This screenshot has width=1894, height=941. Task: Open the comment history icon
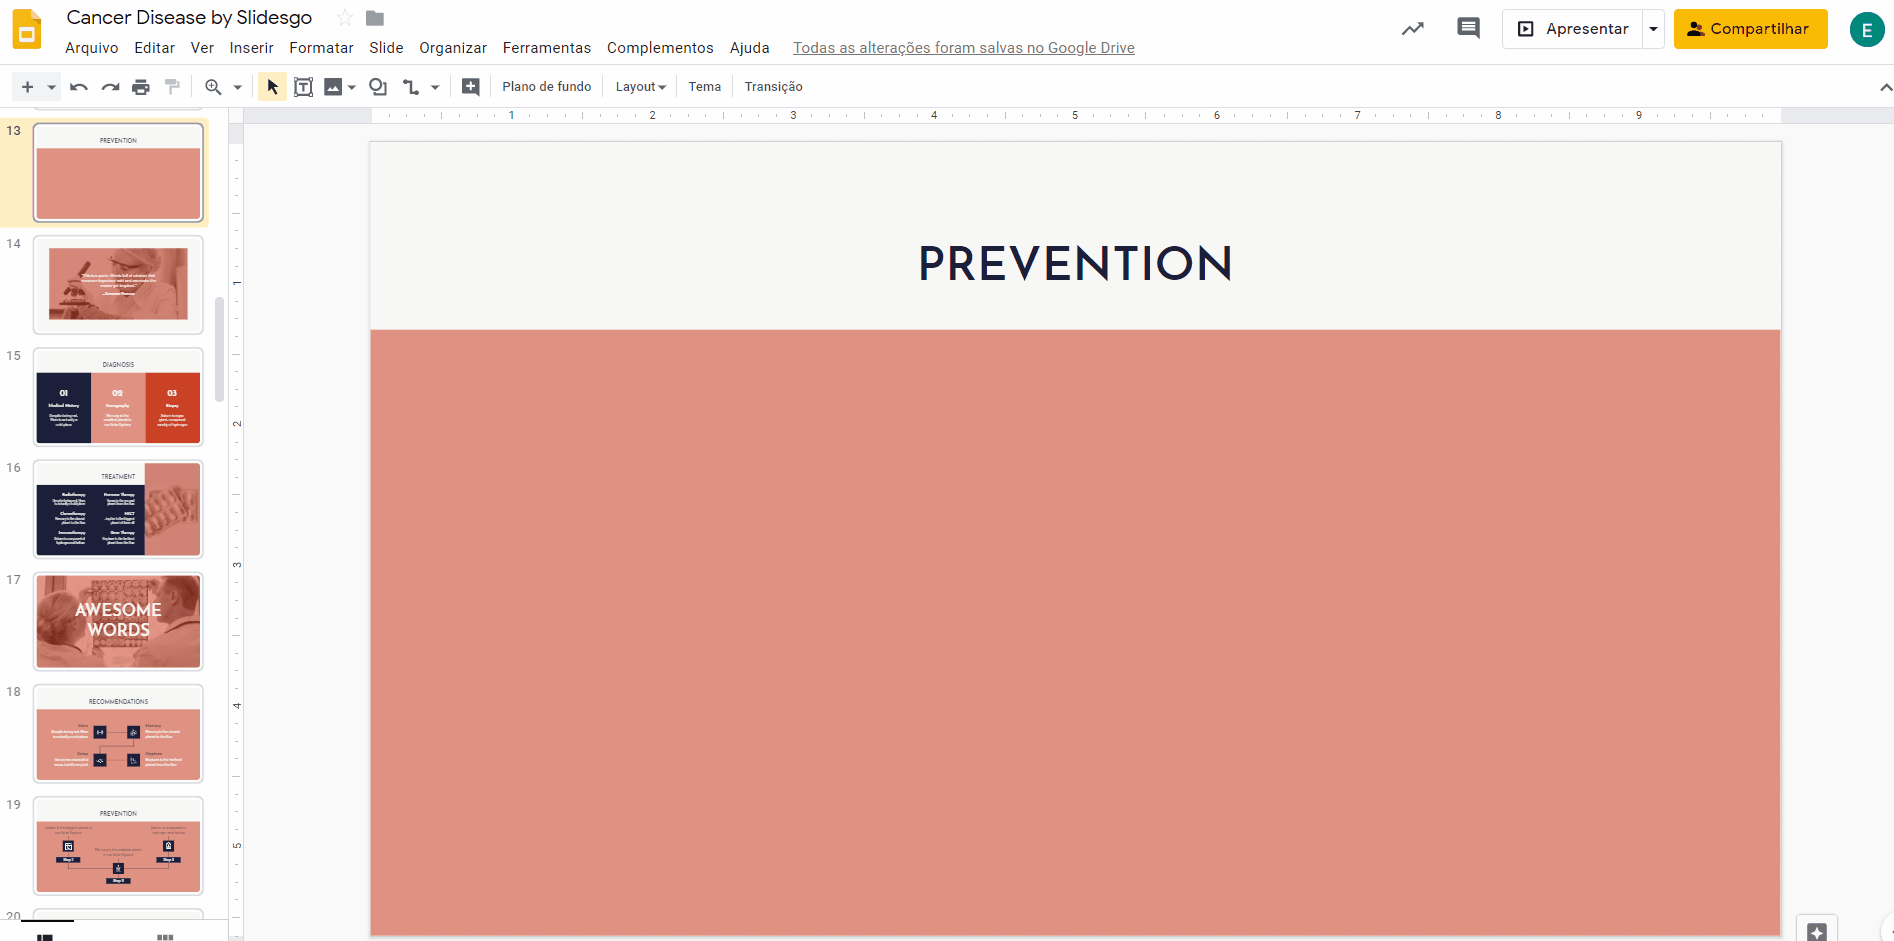pyautogui.click(x=1468, y=29)
